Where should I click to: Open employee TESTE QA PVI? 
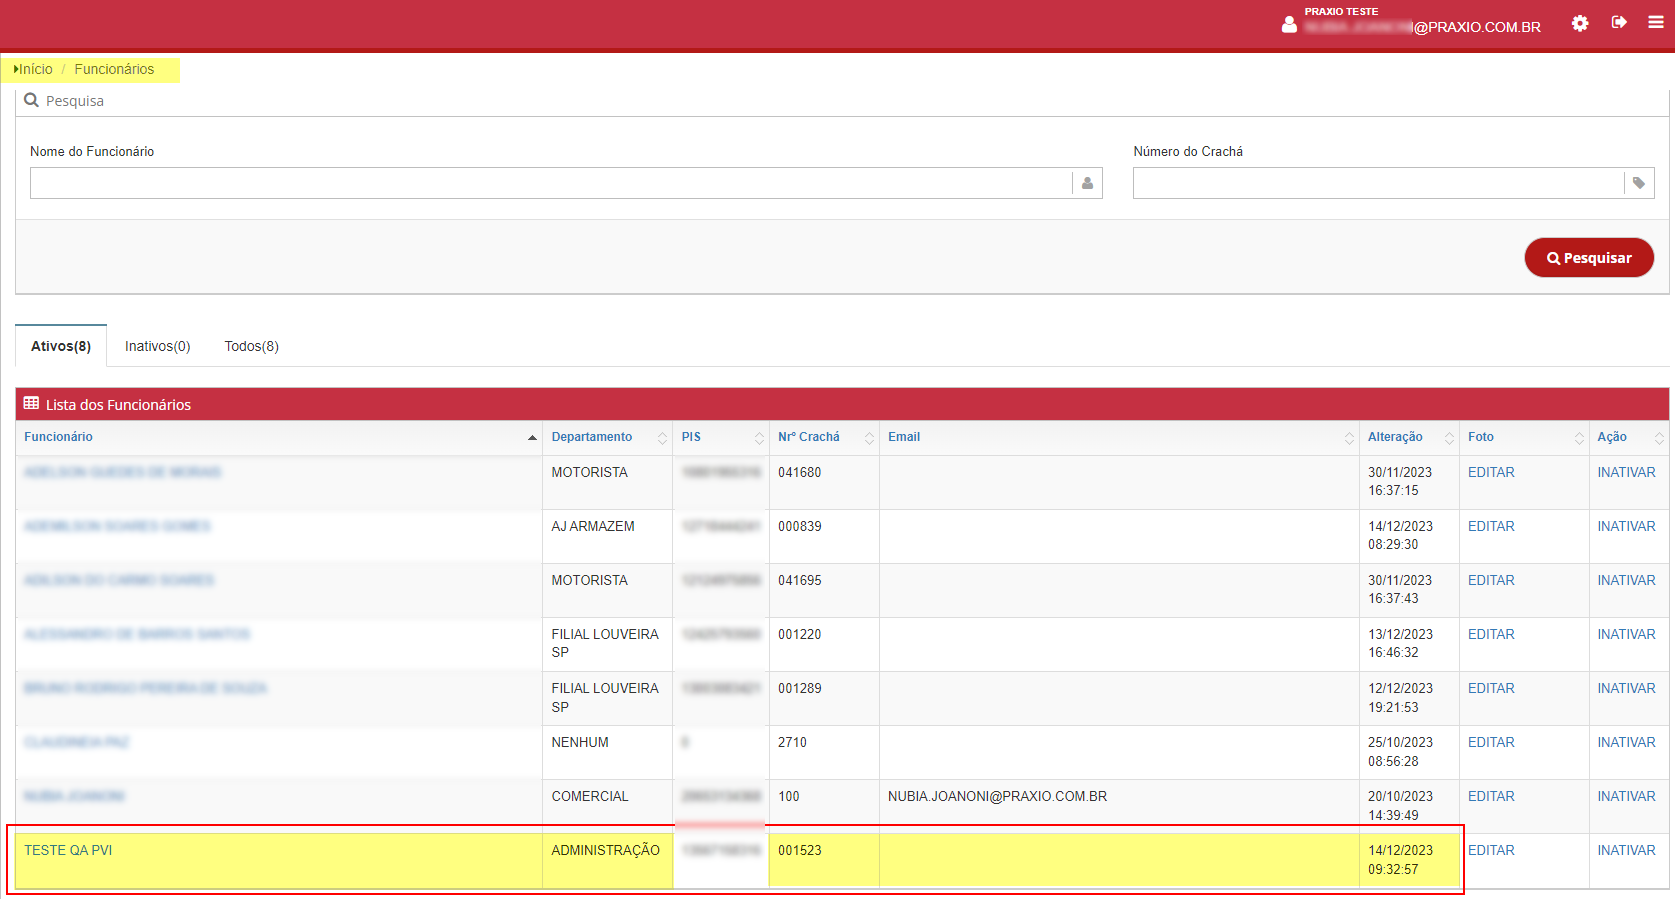tap(68, 850)
